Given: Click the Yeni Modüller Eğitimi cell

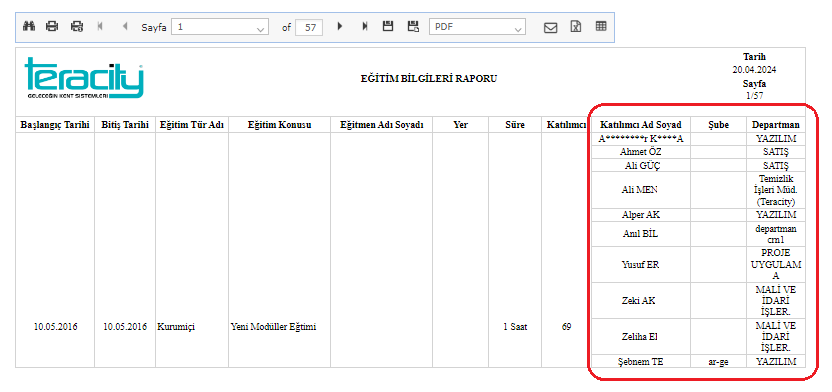Looking at the screenshot, I should coord(273,327).
